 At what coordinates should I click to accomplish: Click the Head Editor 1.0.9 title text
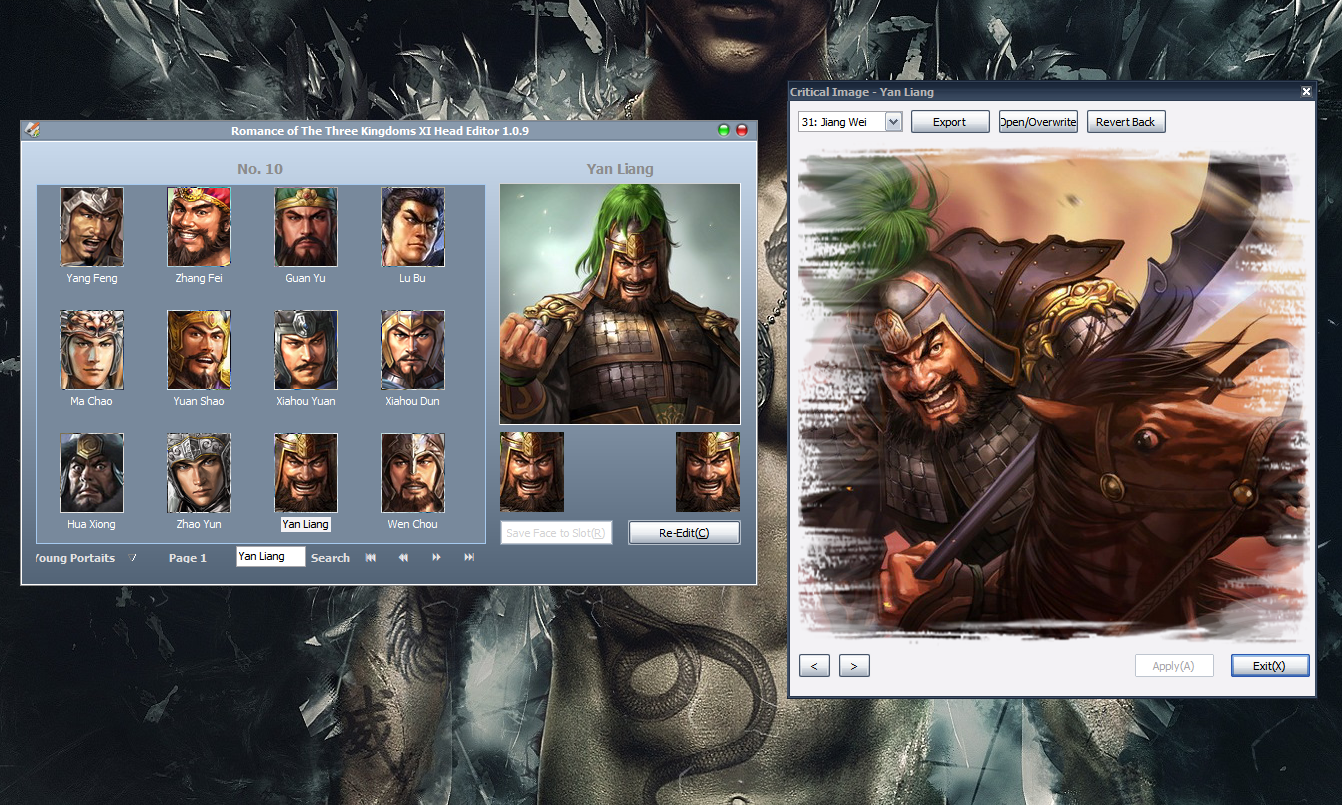380,131
